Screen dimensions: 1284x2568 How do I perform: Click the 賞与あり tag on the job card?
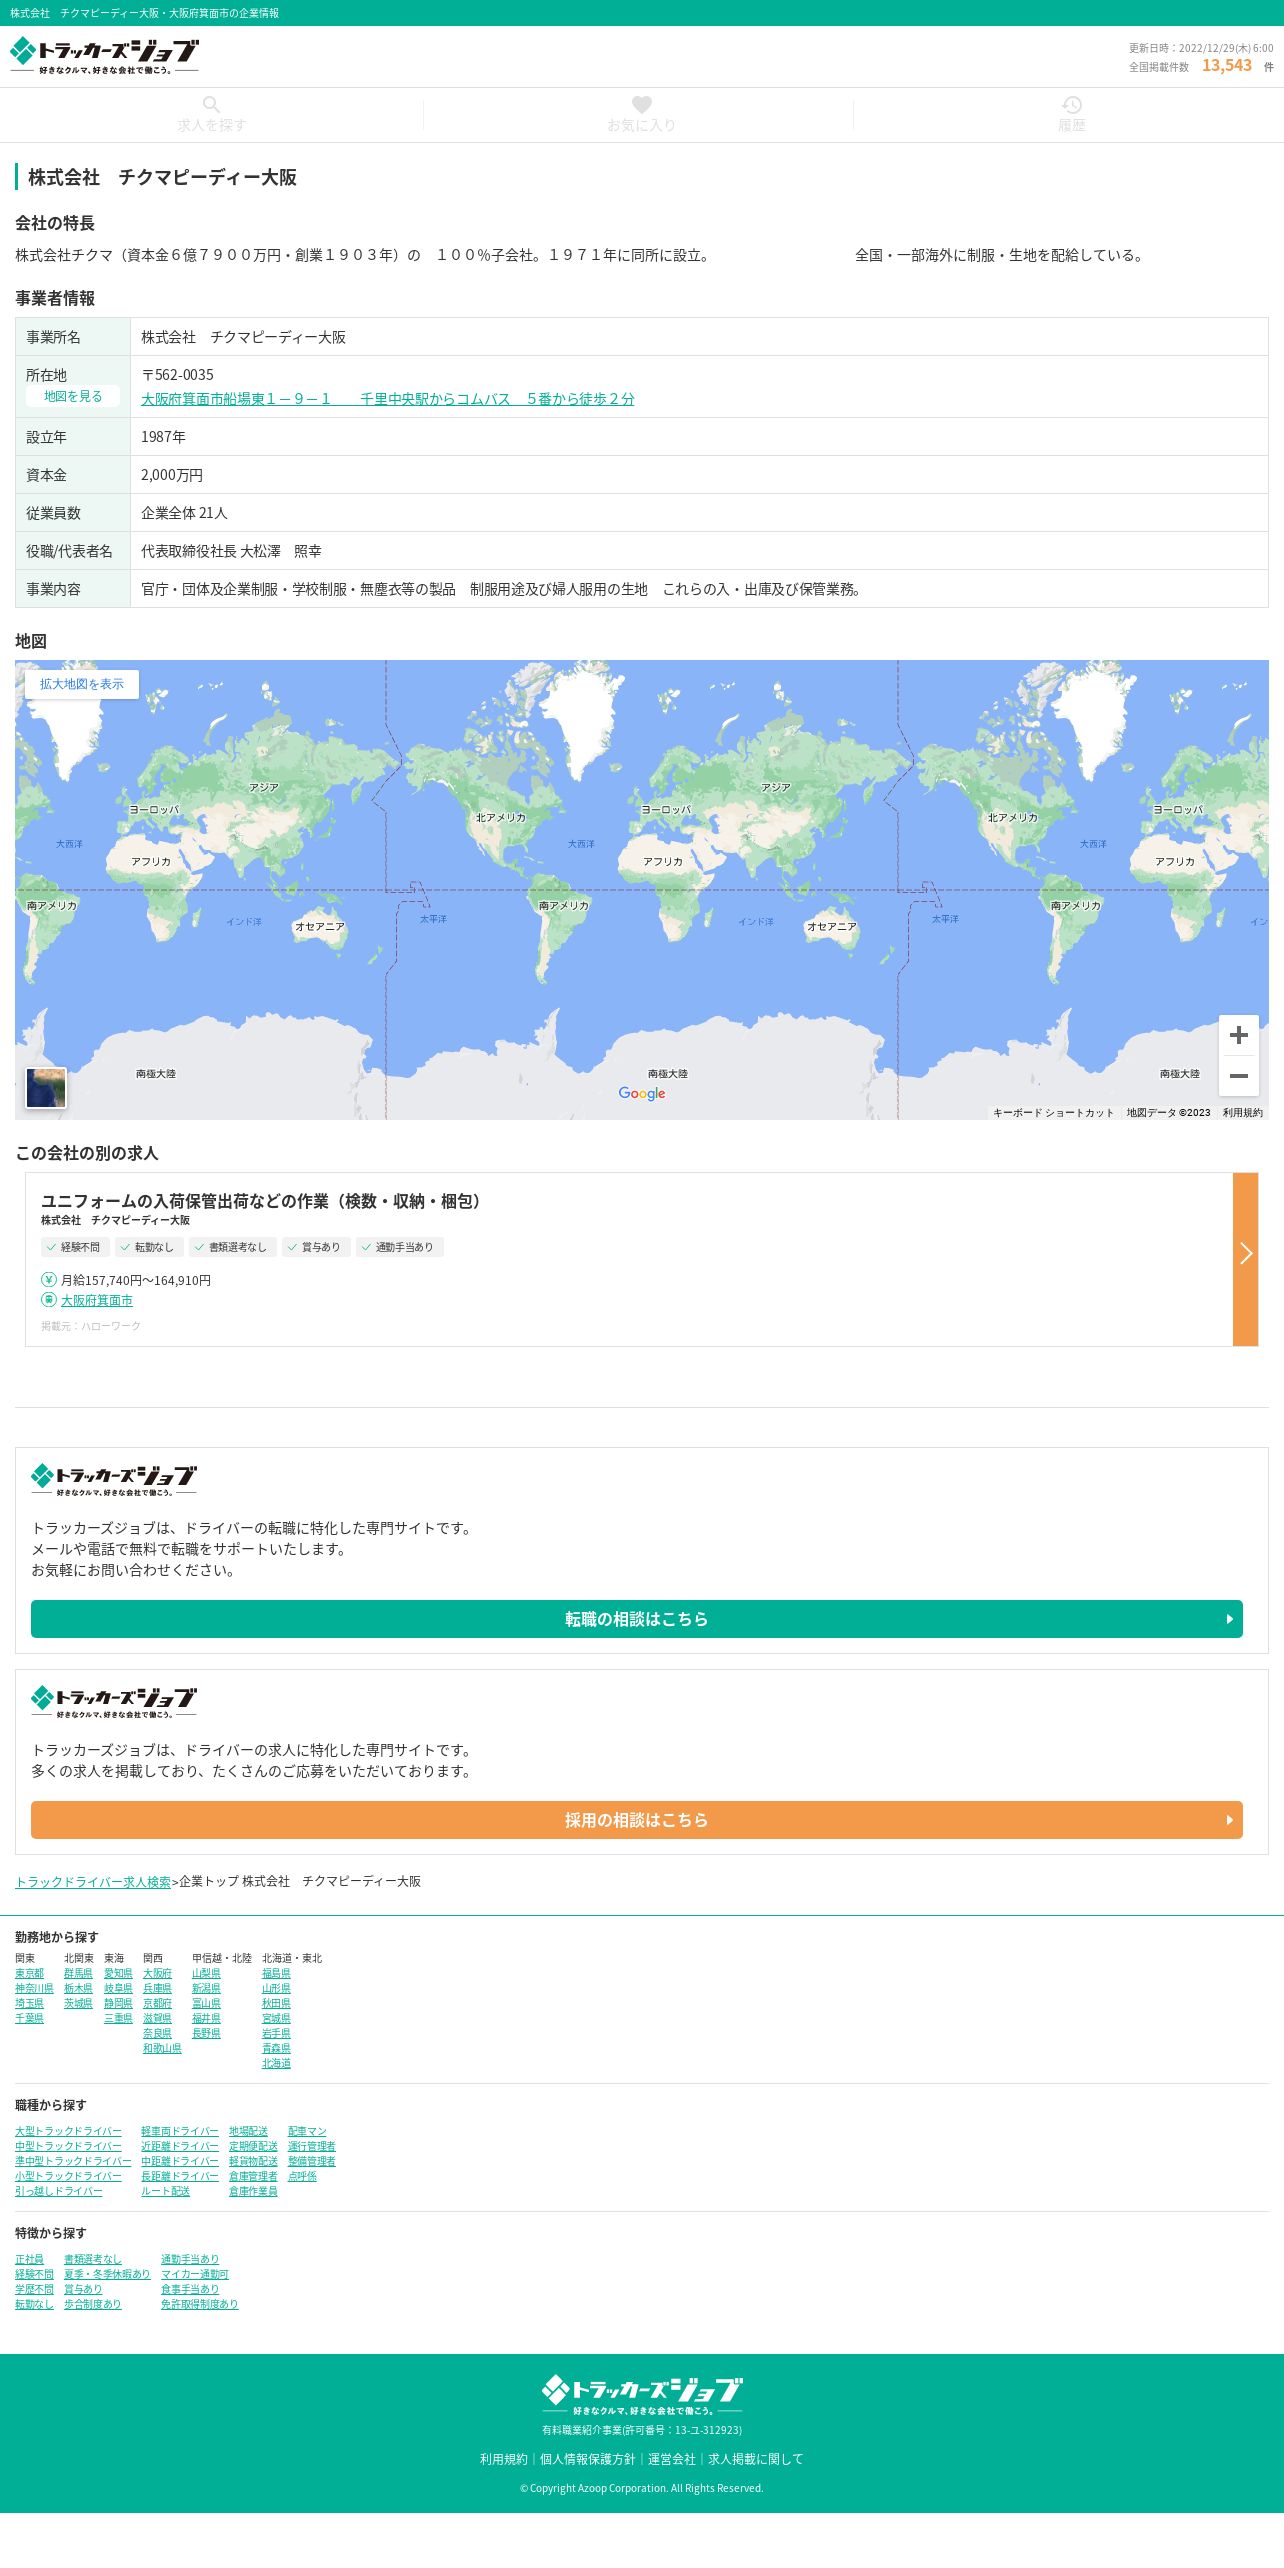pyautogui.click(x=315, y=1247)
